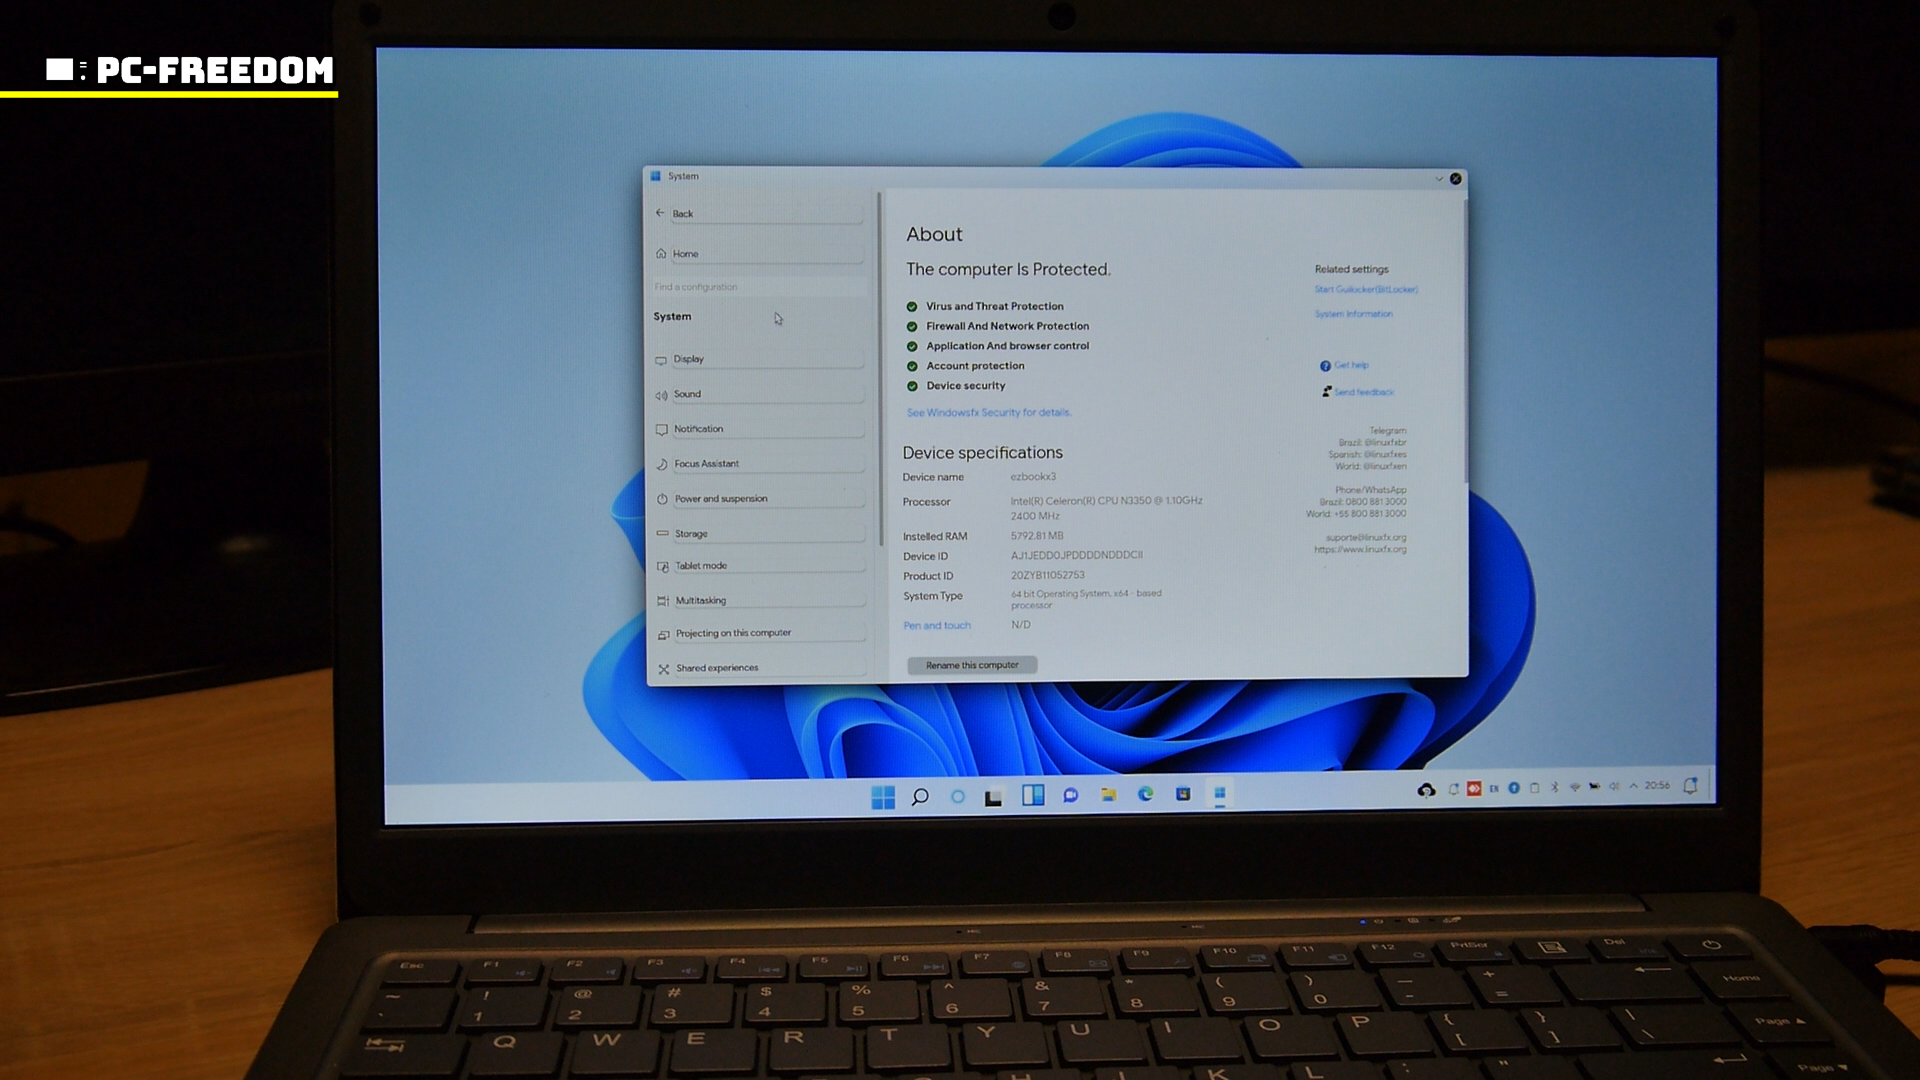1920x1080 pixels.
Task: Click the taskbar search magnifier icon
Action: click(x=920, y=797)
